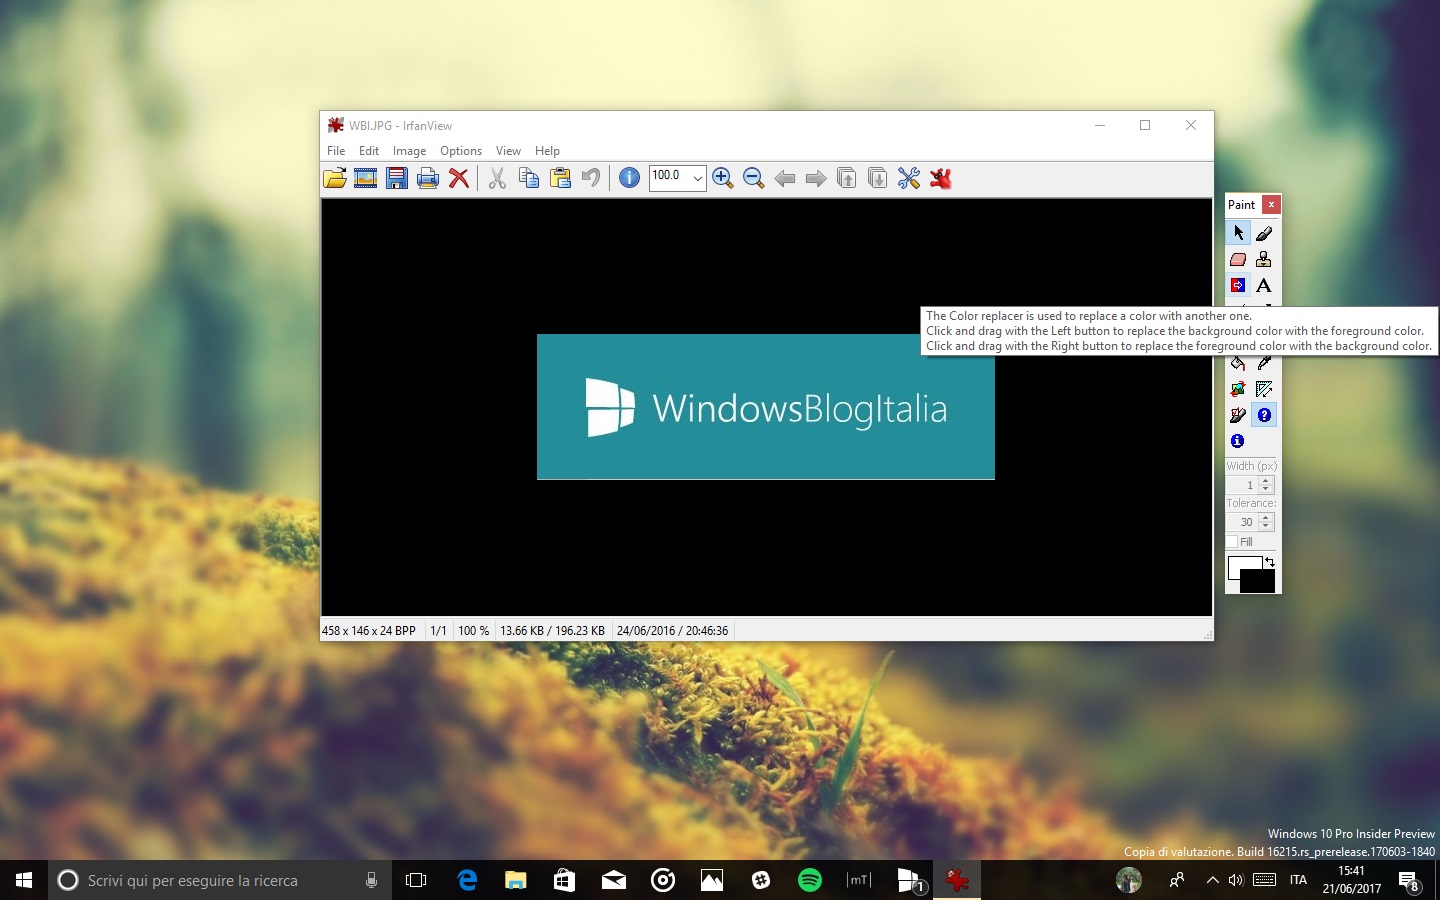
Task: Click the Width (px) value field
Action: [1242, 485]
